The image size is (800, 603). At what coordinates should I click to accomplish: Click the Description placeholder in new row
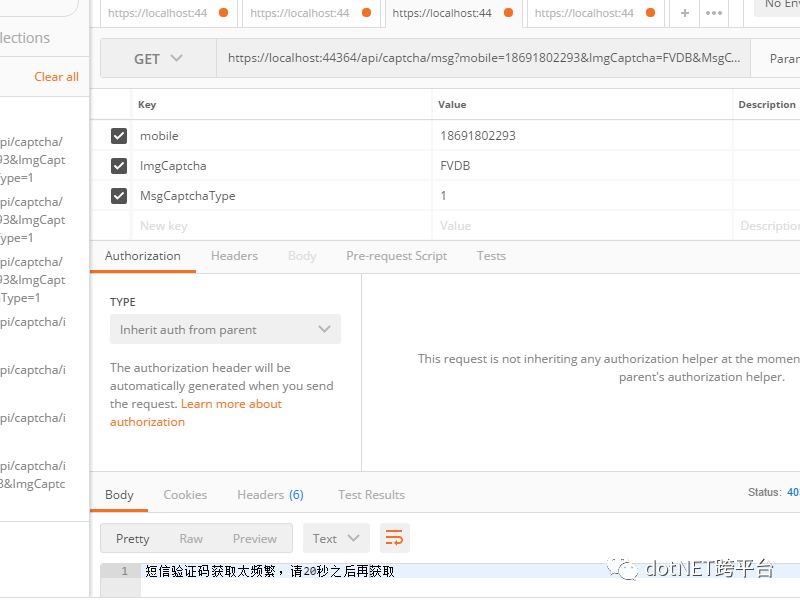[x=769, y=225]
